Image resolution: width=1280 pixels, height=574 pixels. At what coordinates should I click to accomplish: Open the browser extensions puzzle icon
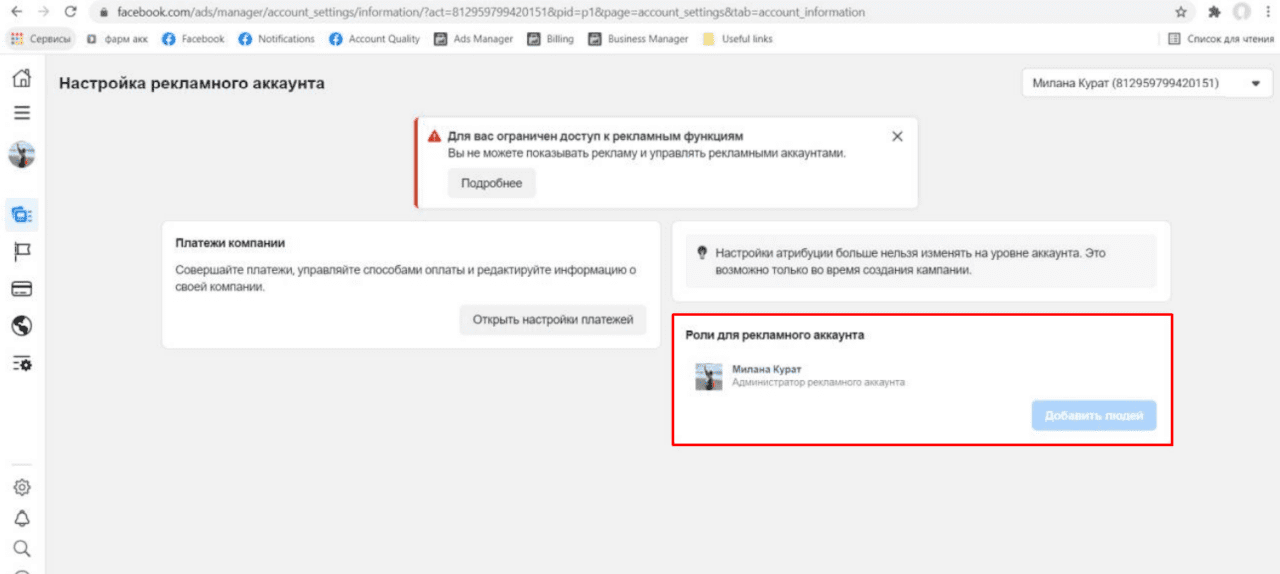[1214, 12]
